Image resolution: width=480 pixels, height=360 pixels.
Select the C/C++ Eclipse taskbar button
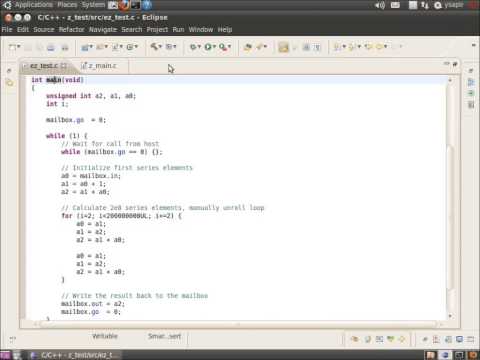(75, 355)
